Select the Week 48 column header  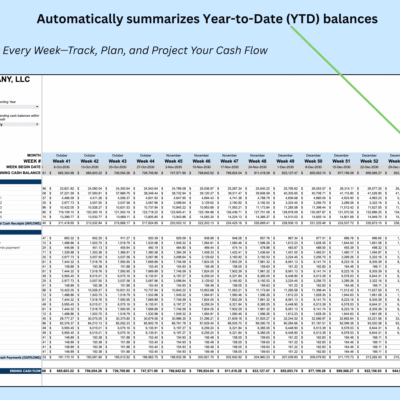tap(258, 161)
